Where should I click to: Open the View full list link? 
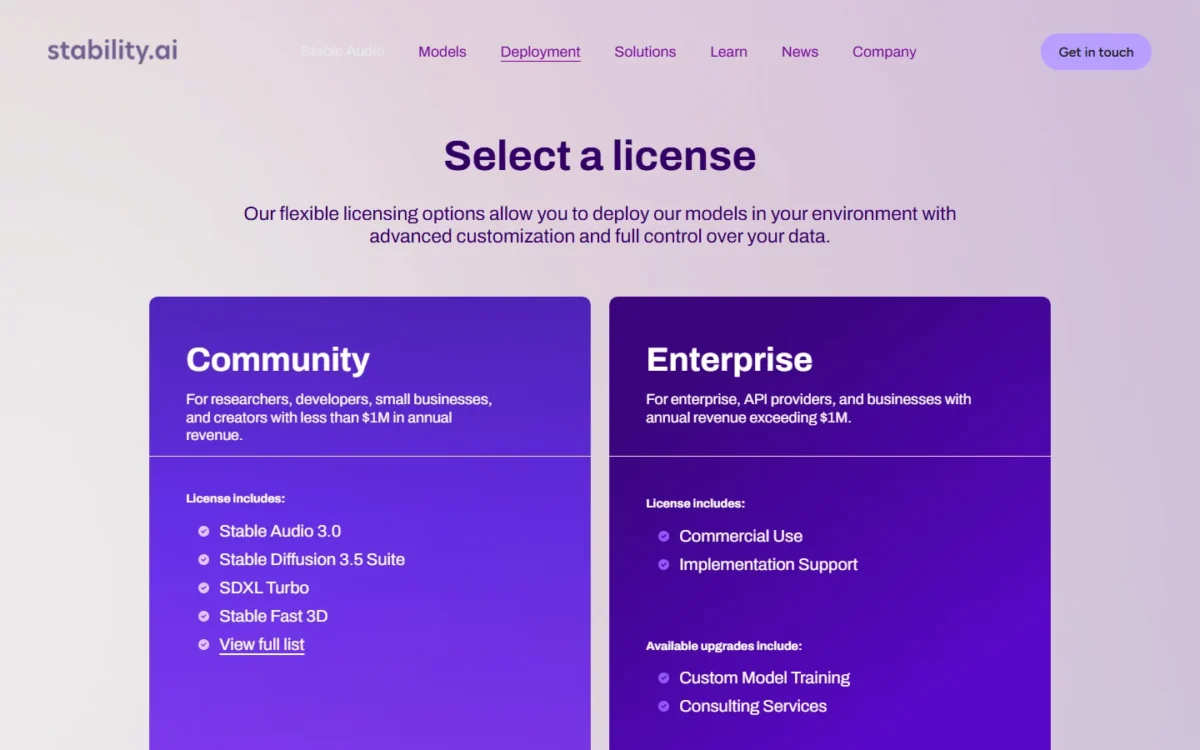tap(262, 645)
